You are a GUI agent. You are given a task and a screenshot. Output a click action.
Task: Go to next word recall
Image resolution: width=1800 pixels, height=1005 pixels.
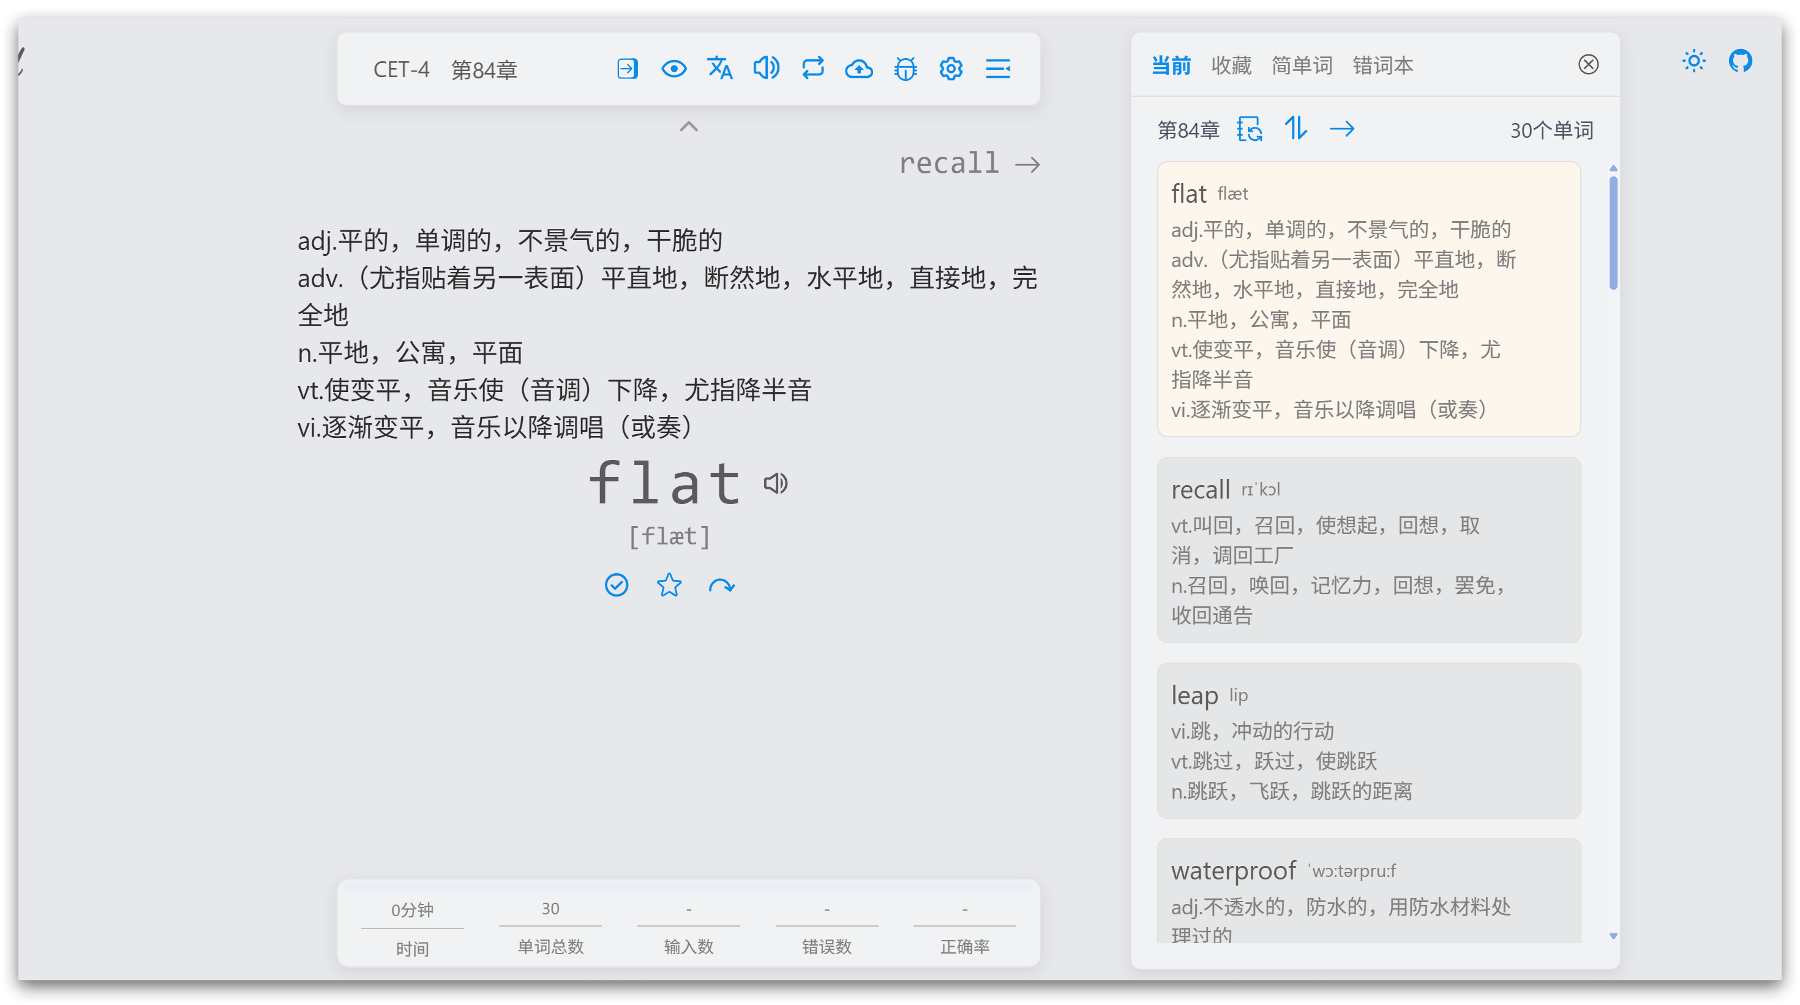pyautogui.click(x=970, y=163)
